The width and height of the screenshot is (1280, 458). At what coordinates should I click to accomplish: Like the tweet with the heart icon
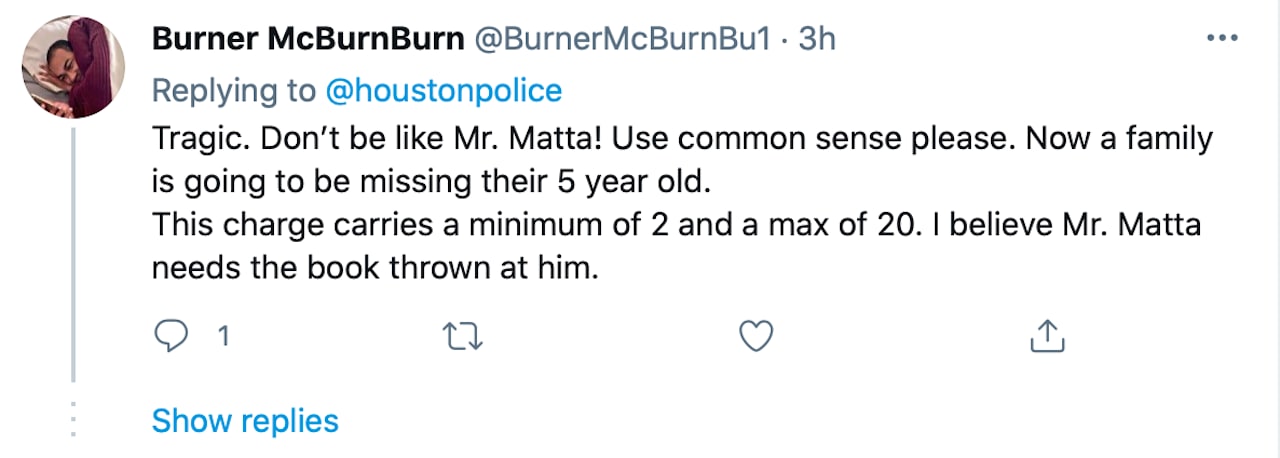pyautogui.click(x=756, y=337)
